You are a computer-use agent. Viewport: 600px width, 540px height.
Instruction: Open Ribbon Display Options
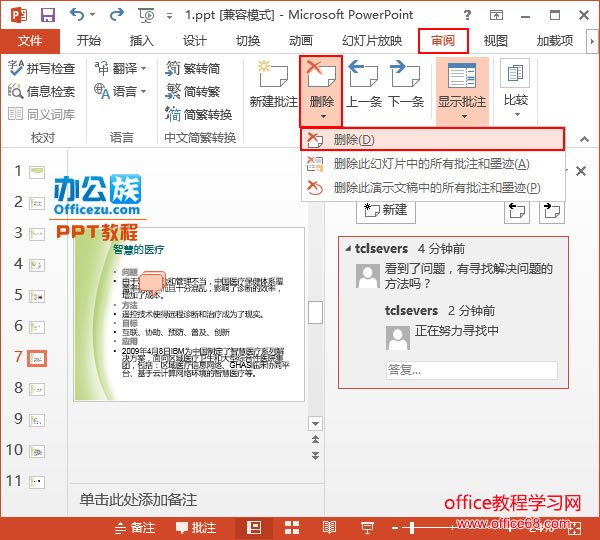tap(496, 15)
